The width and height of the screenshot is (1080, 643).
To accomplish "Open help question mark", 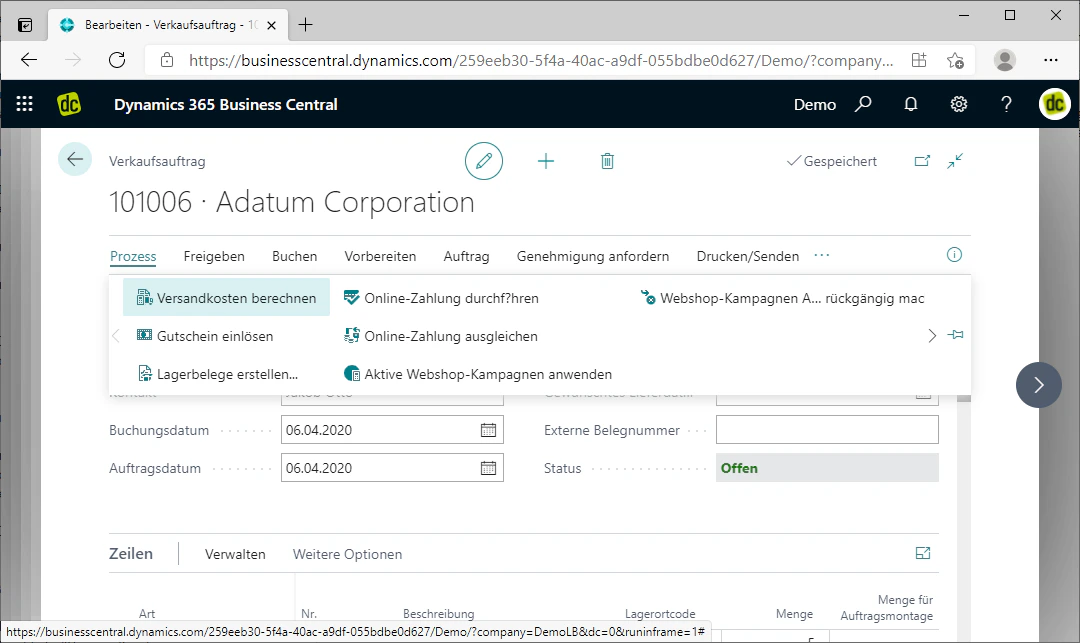I will click(x=1006, y=104).
